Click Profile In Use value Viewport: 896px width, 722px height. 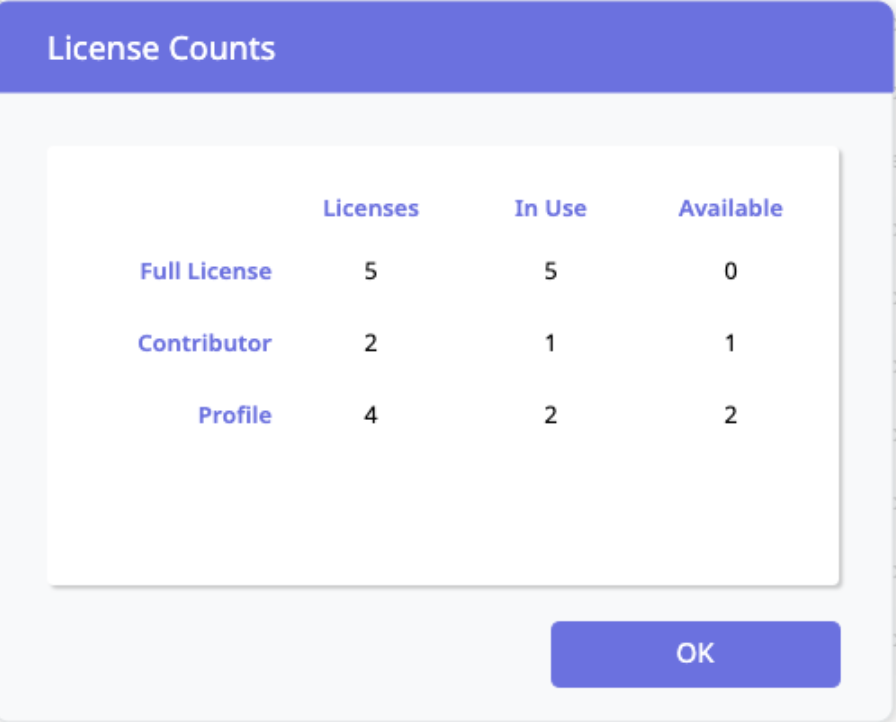[550, 415]
